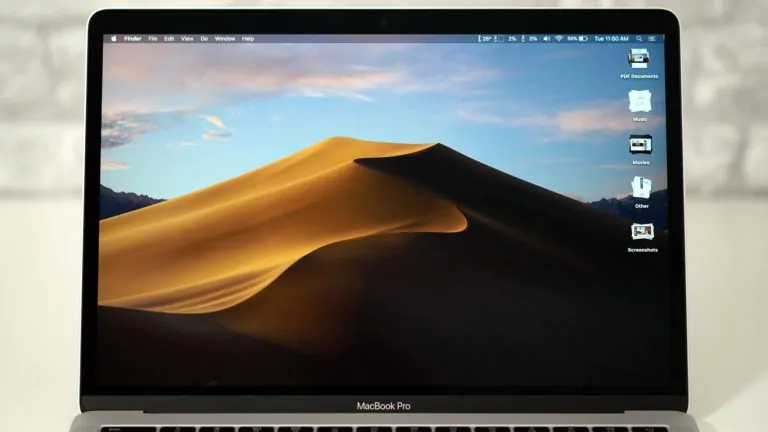Expand the Screenshots stack on desktop
Viewport: 768px width, 432px height.
tap(642, 232)
